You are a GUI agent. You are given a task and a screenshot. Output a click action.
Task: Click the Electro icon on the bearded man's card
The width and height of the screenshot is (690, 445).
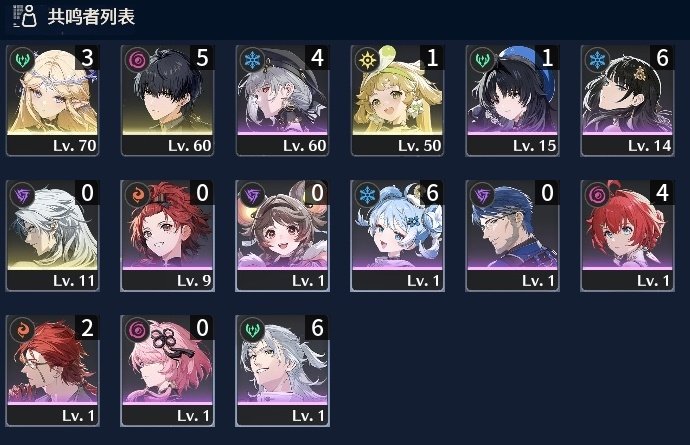pyautogui.click(x=482, y=195)
